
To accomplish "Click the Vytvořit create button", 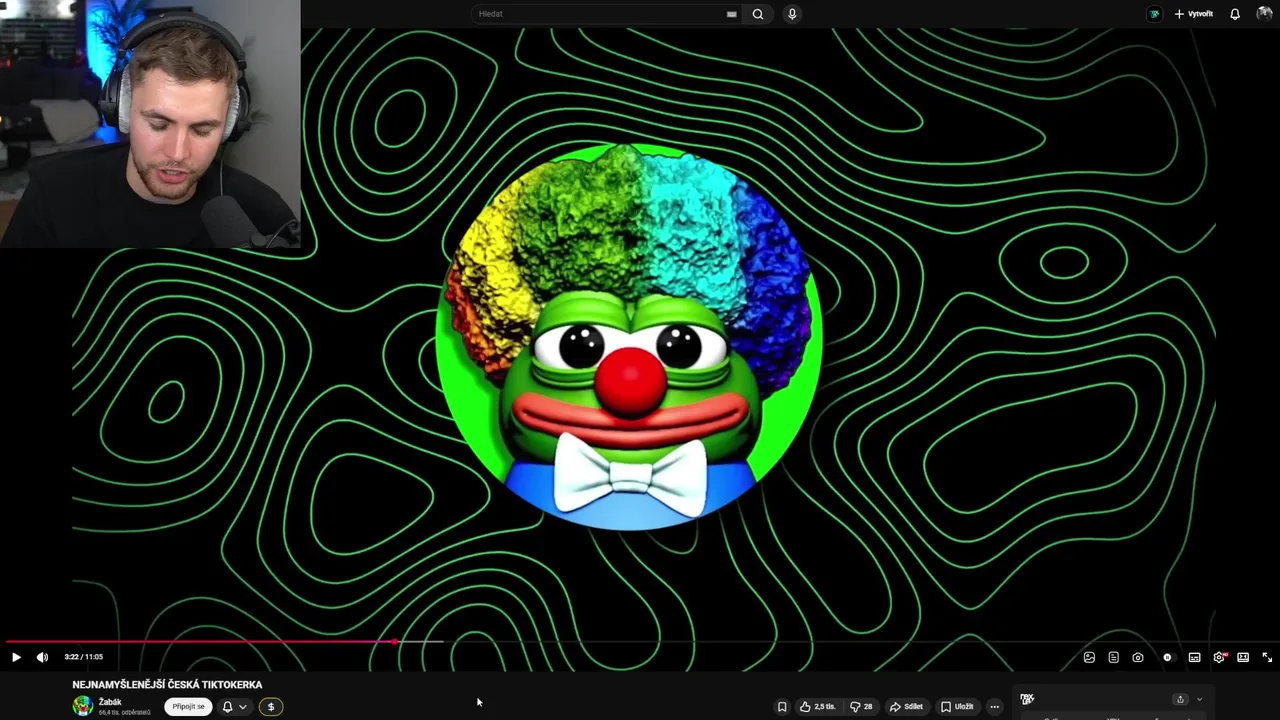I will [1193, 14].
